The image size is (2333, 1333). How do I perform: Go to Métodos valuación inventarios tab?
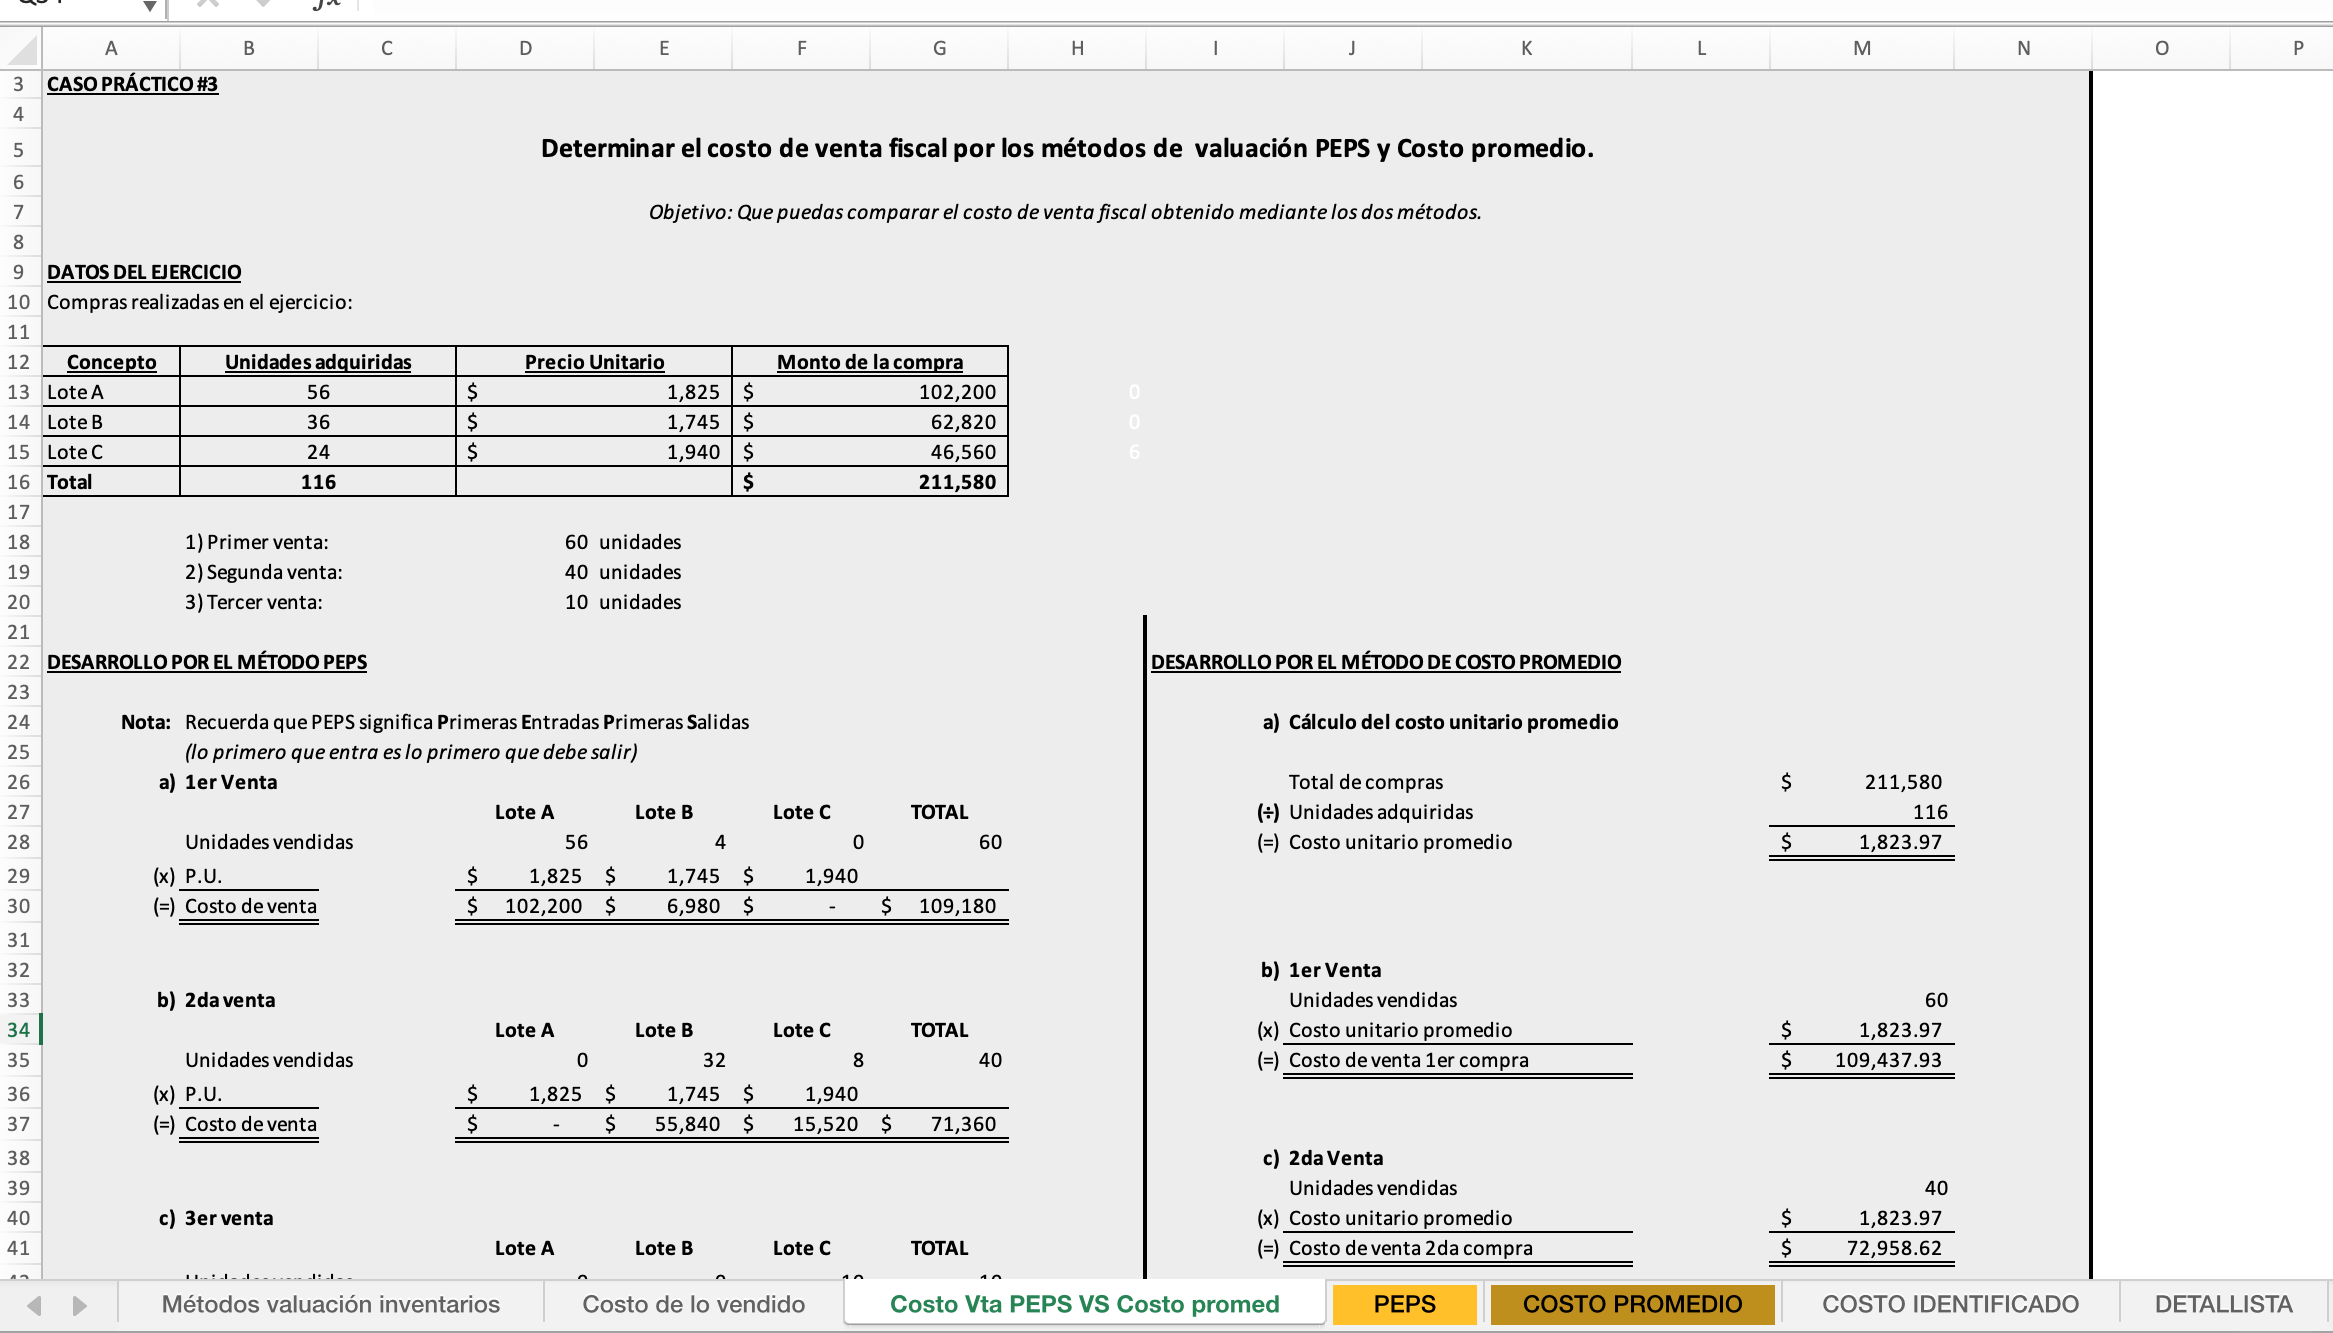(x=330, y=1304)
